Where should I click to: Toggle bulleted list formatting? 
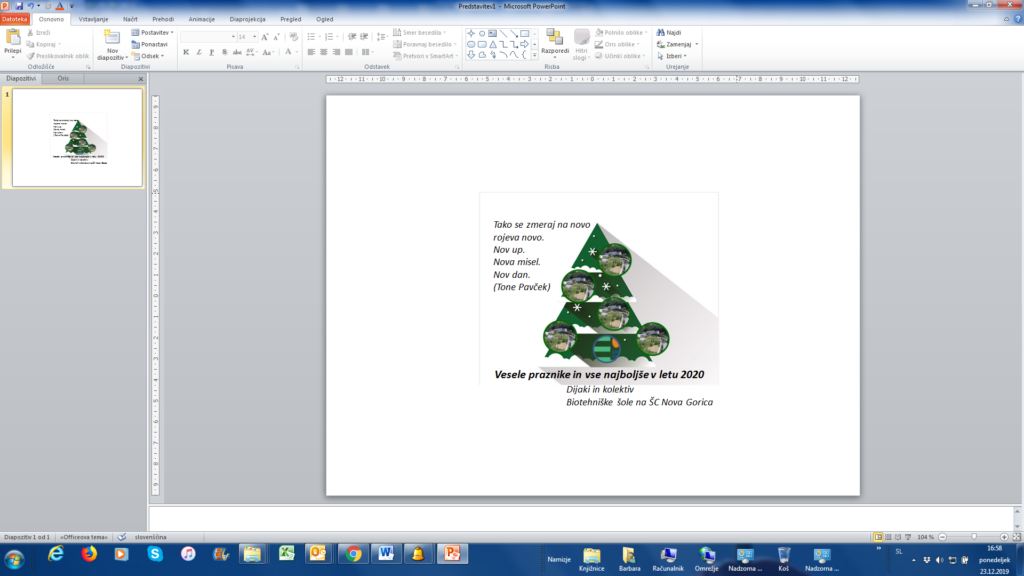(x=313, y=37)
